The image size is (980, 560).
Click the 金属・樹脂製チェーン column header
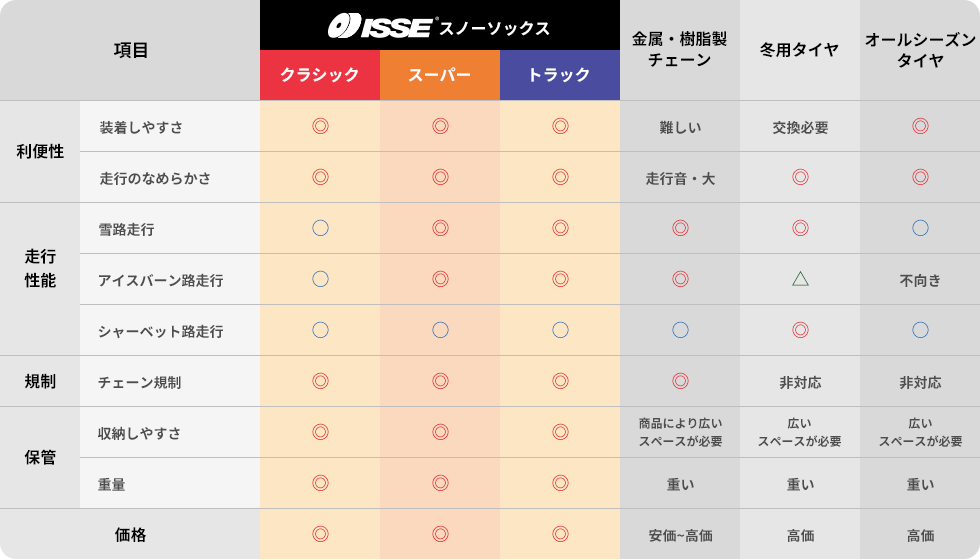(680, 50)
